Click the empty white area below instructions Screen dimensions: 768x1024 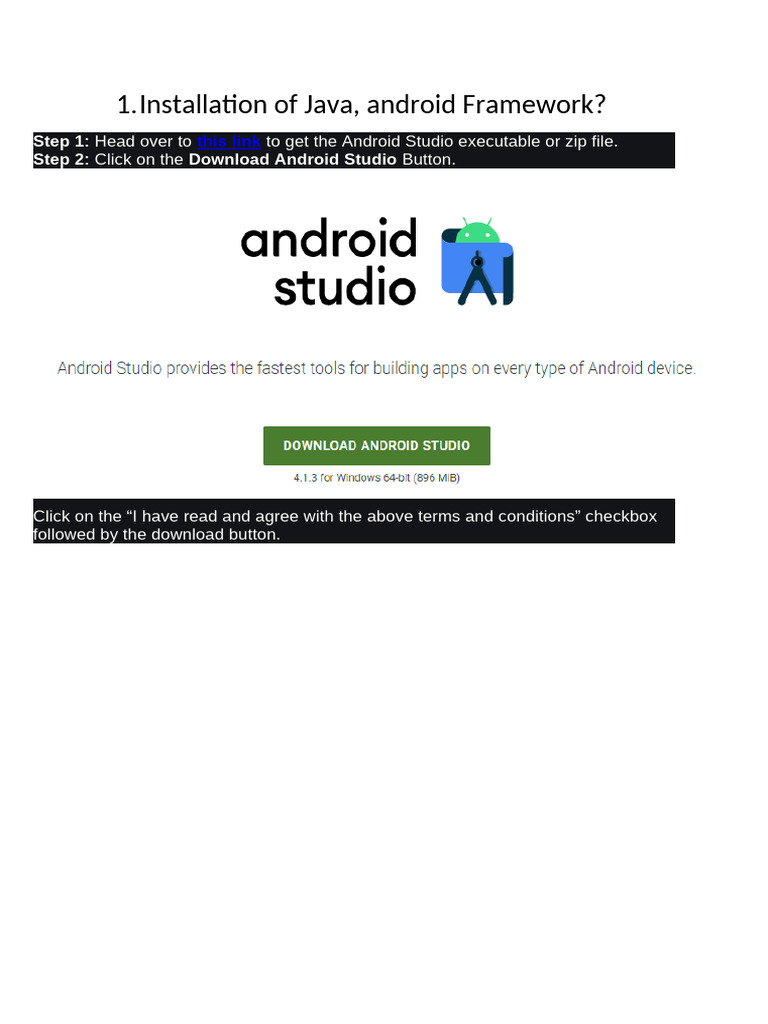(384, 751)
